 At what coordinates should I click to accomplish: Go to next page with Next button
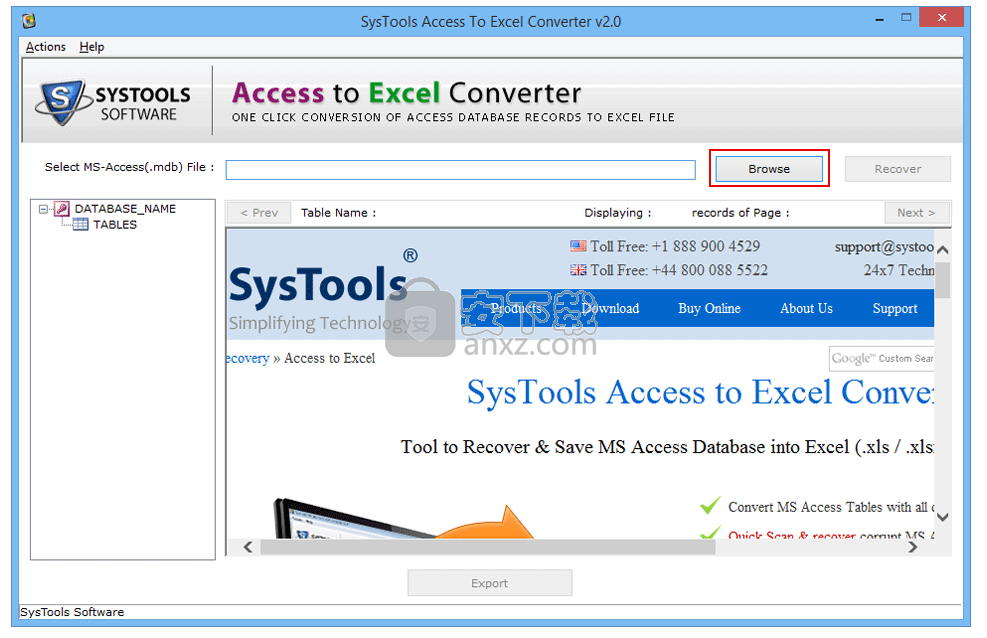tap(916, 213)
